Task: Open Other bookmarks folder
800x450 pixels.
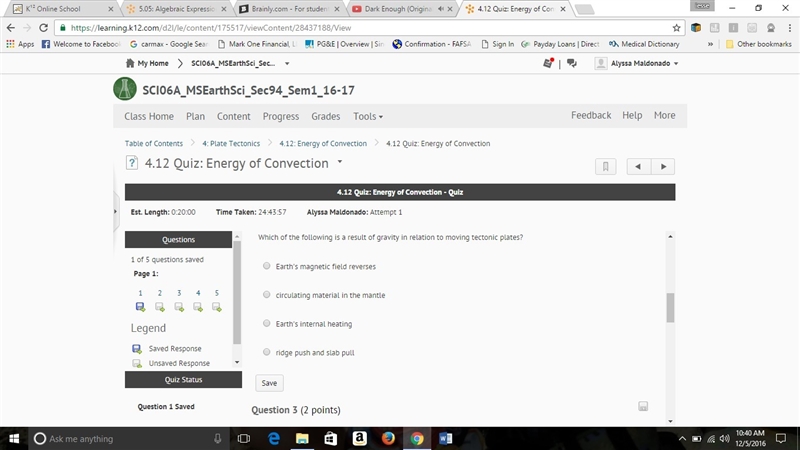Action: (758, 44)
